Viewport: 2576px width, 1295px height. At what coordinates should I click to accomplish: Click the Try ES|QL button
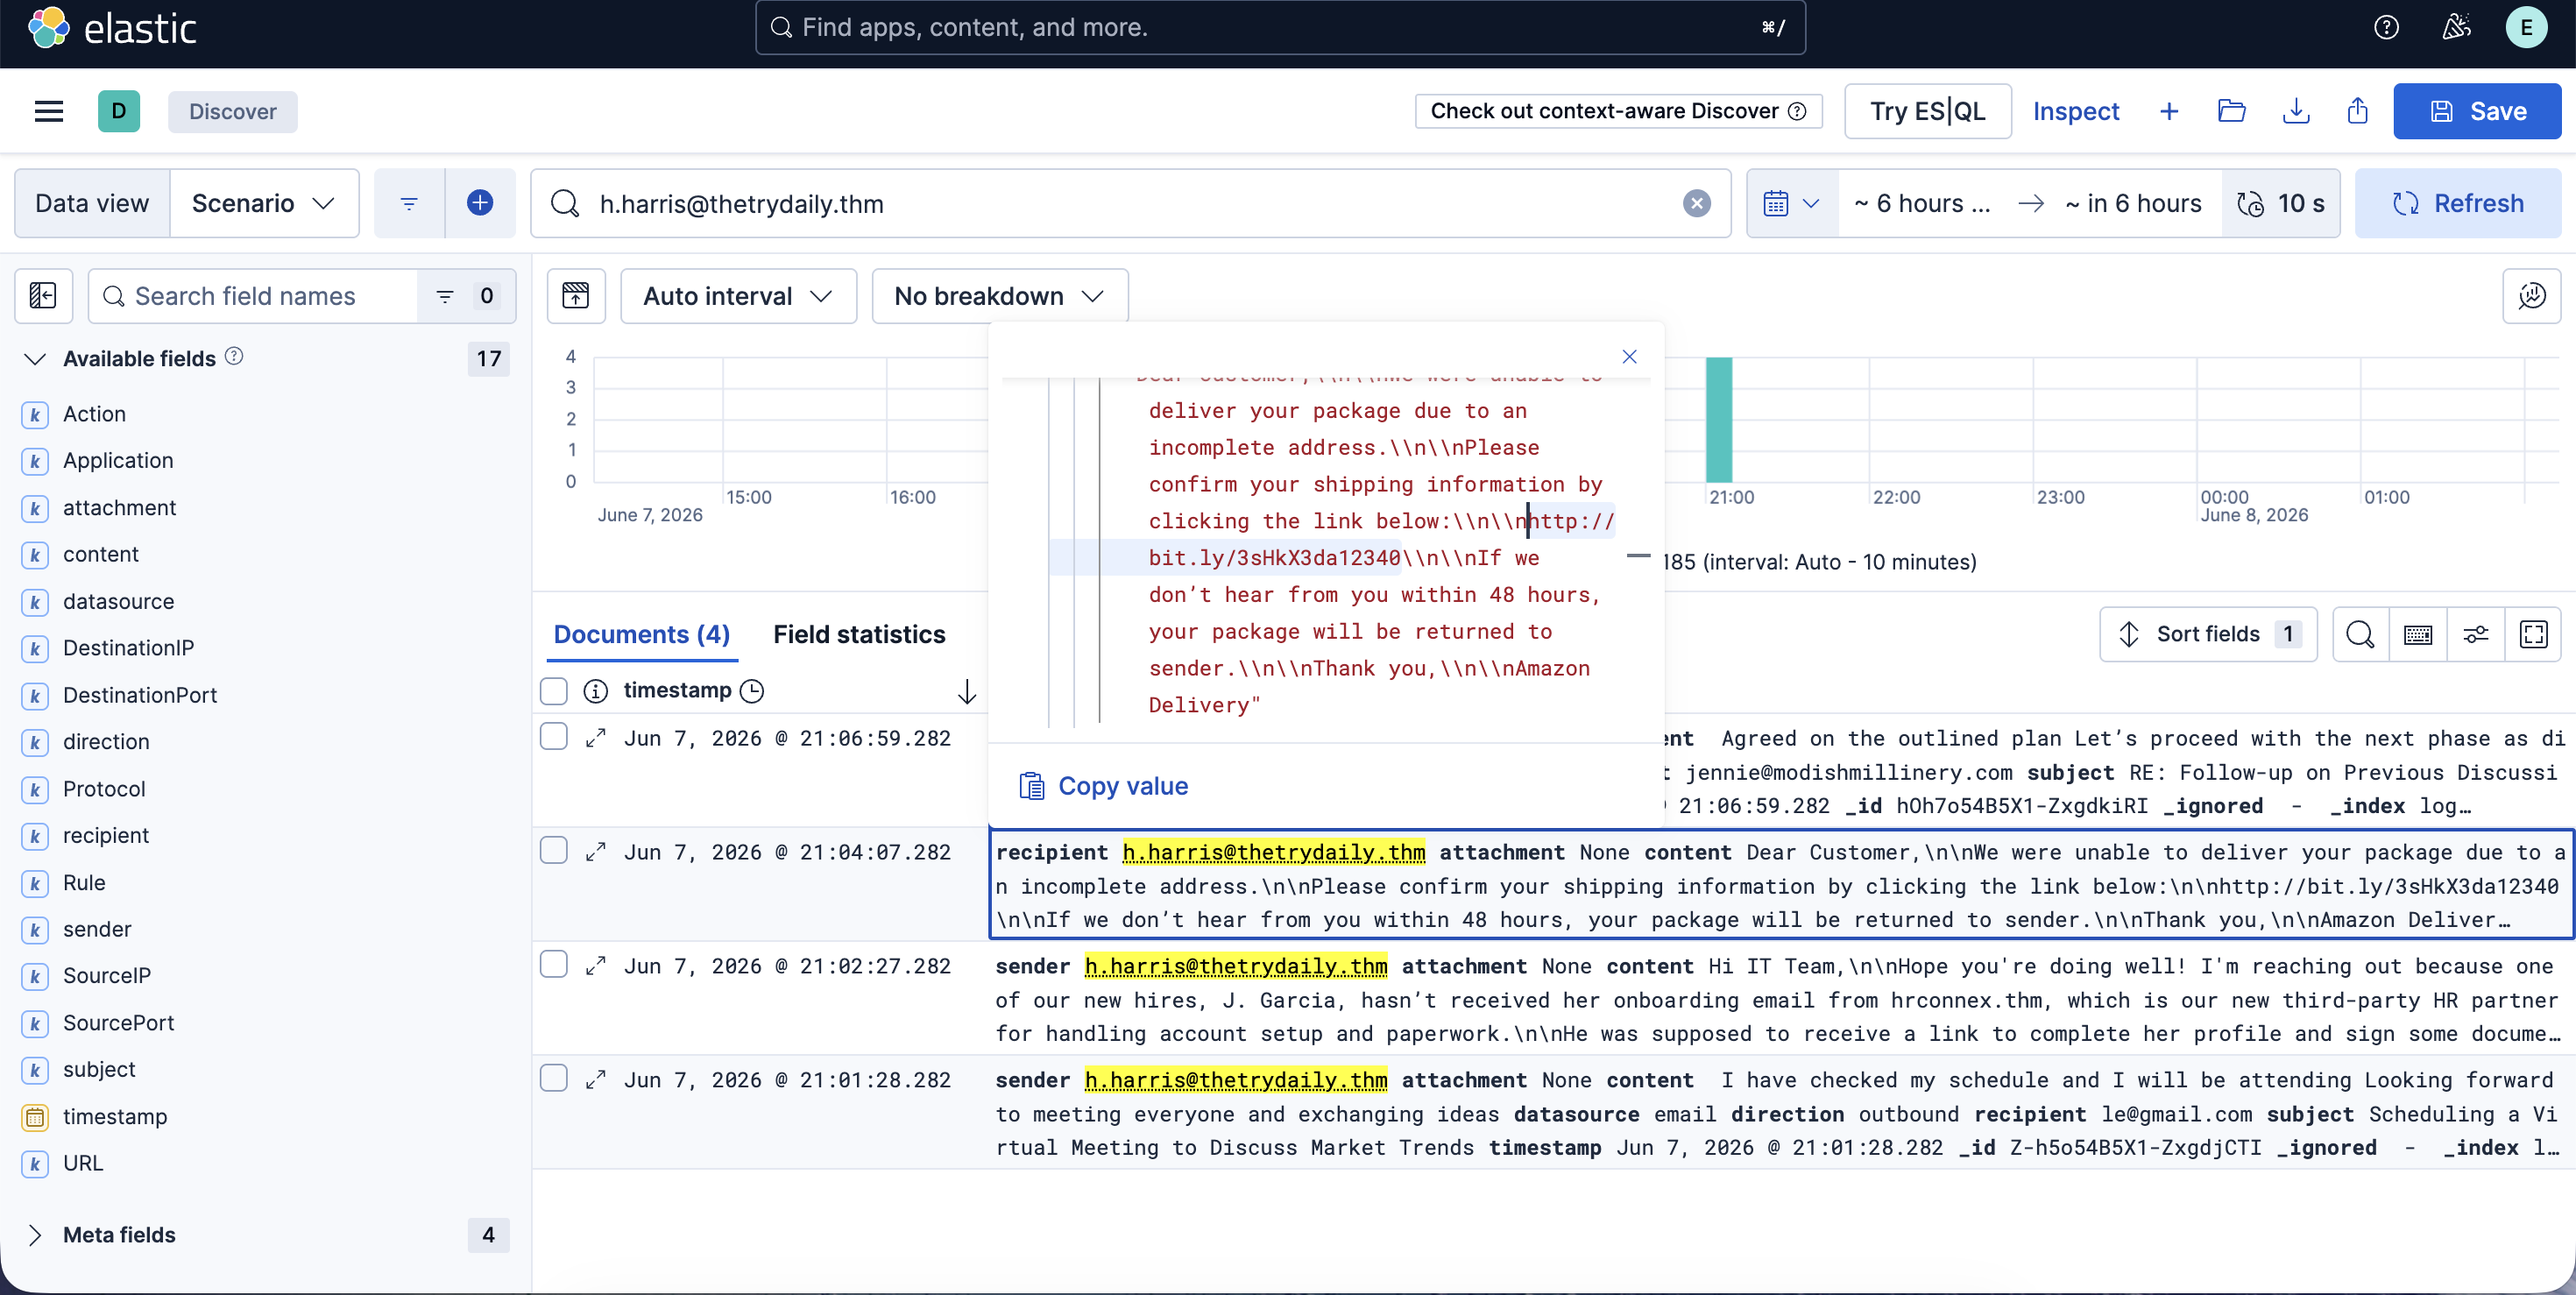coord(1927,111)
